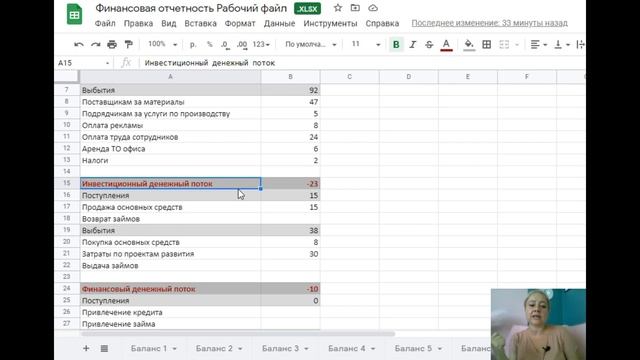Viewport: 640px width, 360px height.
Task: Open the Инструменты menu
Action: [x=330, y=23]
